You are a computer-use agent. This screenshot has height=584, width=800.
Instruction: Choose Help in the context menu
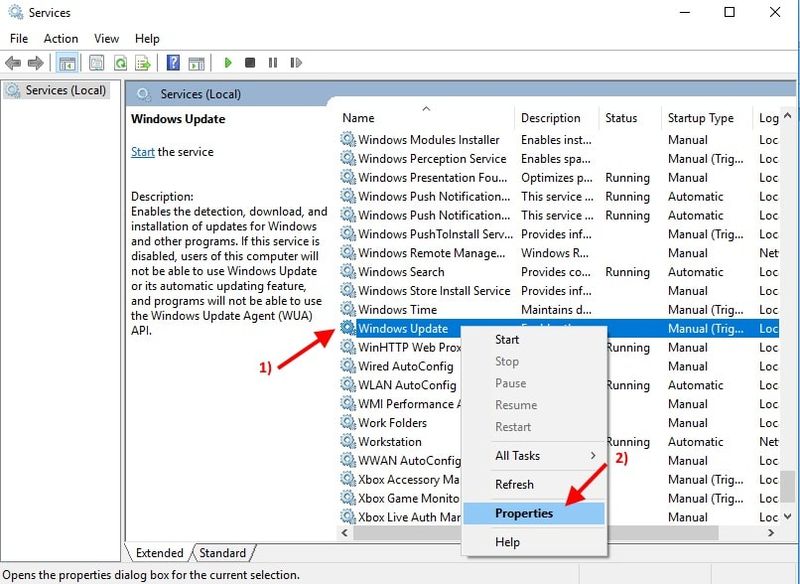pyautogui.click(x=534, y=542)
